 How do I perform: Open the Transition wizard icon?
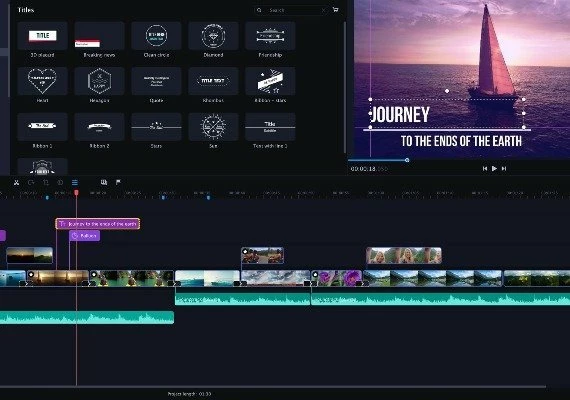click(104, 182)
